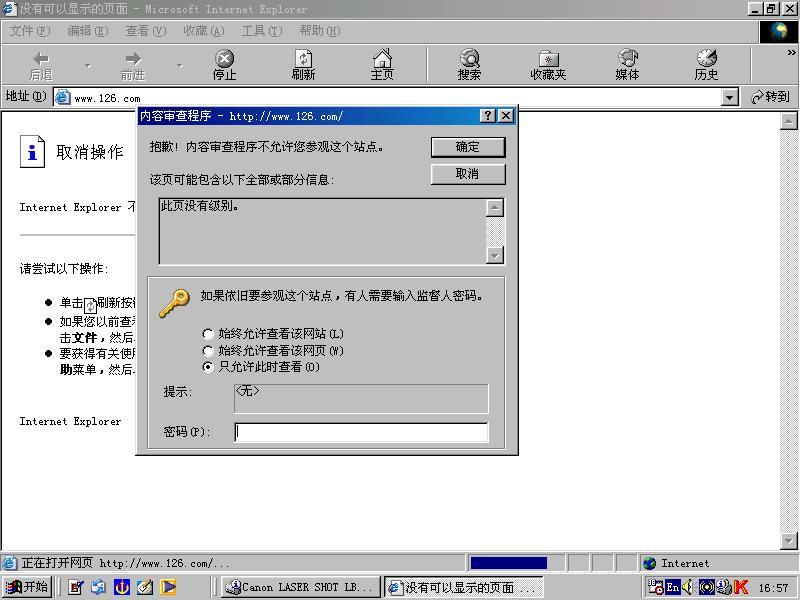
Task: Click the supervisor password (密码) field
Action: (x=361, y=432)
